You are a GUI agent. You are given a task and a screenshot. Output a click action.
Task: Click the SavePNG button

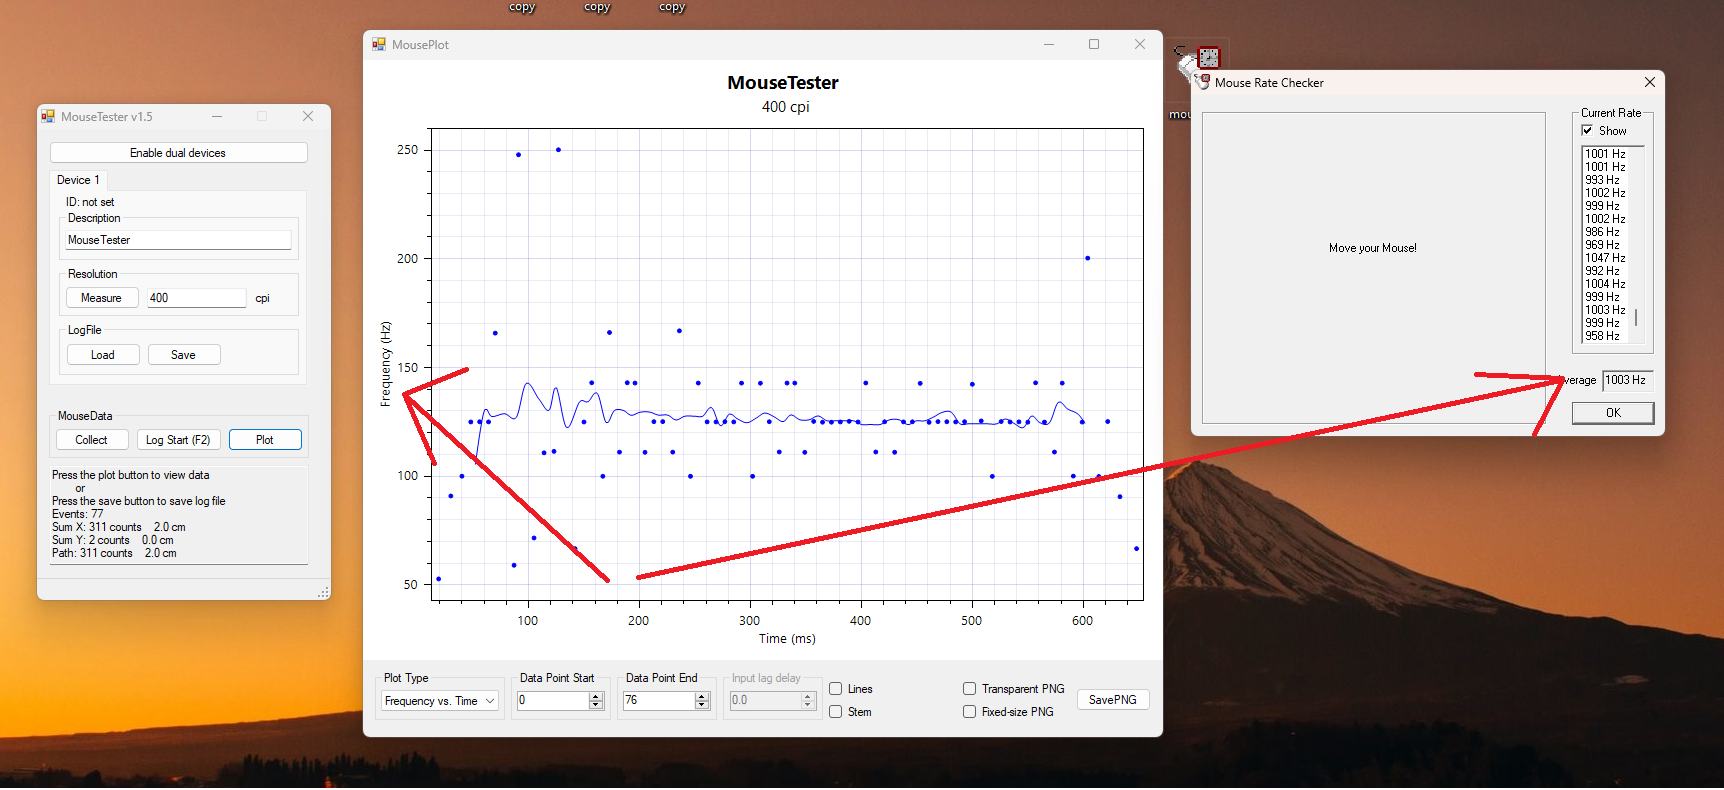coord(1112,700)
